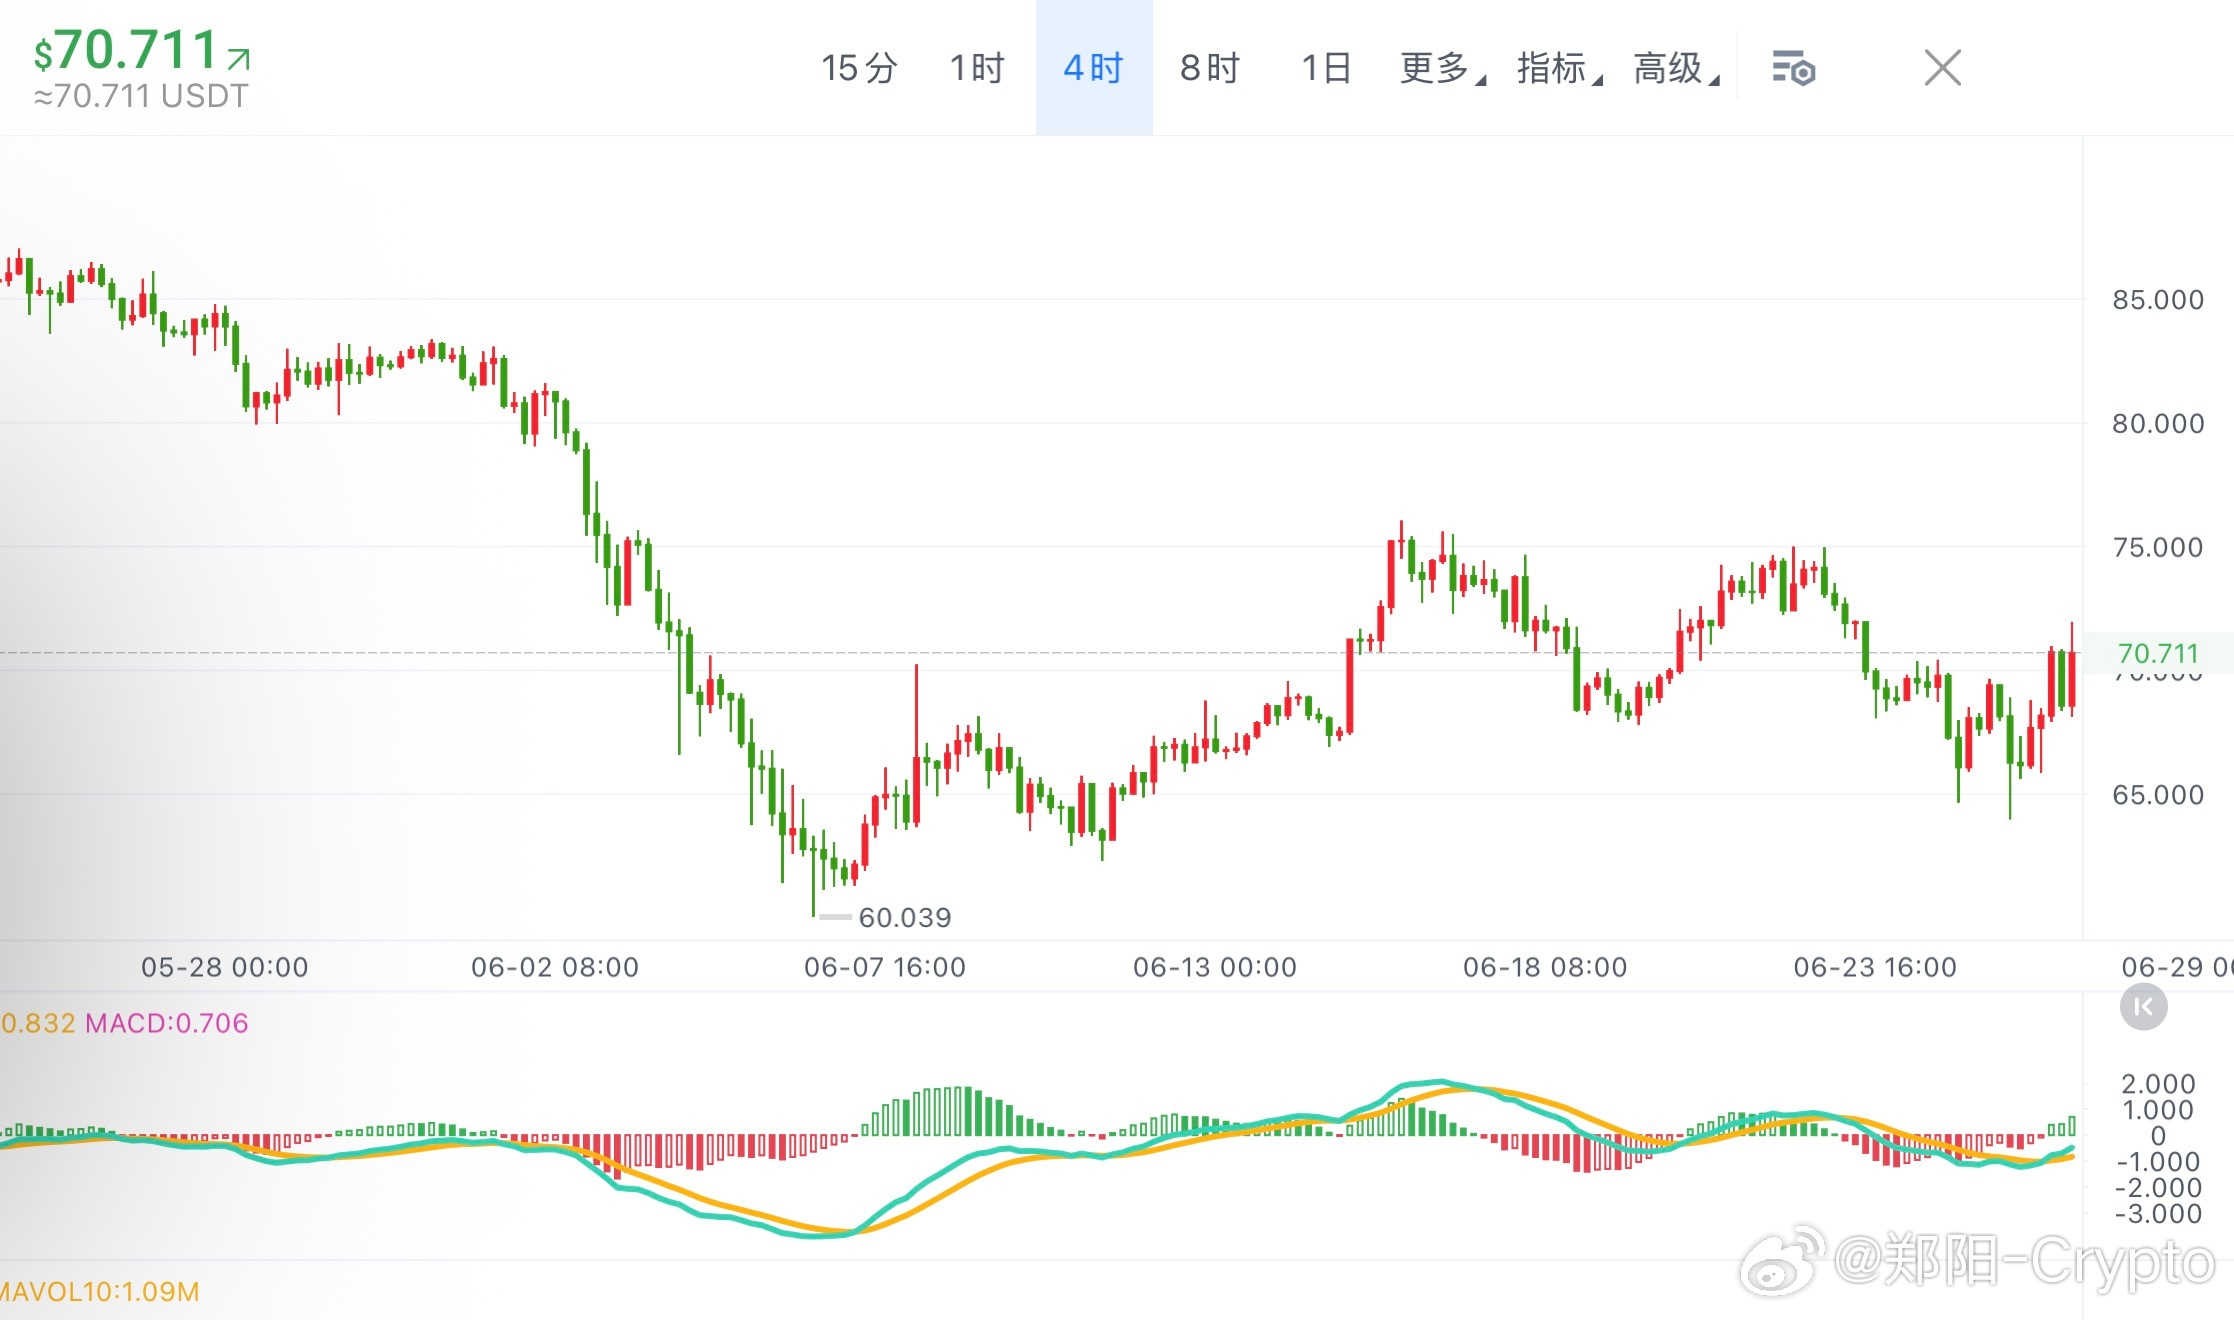Click the 06-13 00:00 time label
This screenshot has width=2234, height=1320.
[1215, 967]
